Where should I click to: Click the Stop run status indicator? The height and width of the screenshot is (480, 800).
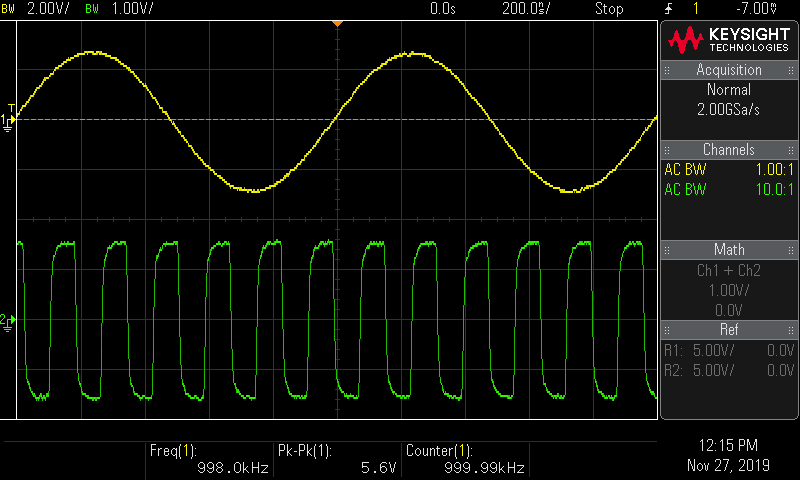609,9
